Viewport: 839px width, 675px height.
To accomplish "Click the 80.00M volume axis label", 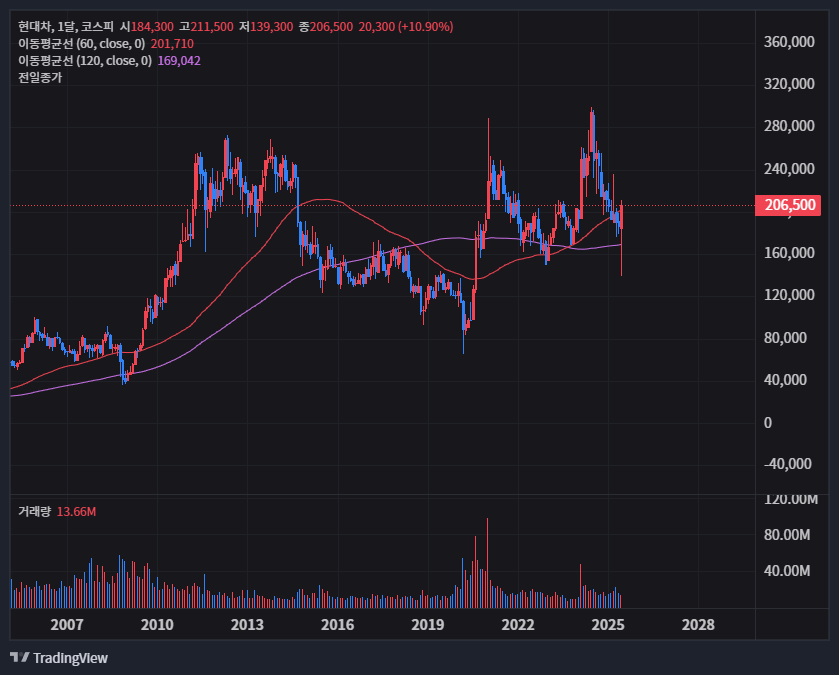I will coord(787,535).
